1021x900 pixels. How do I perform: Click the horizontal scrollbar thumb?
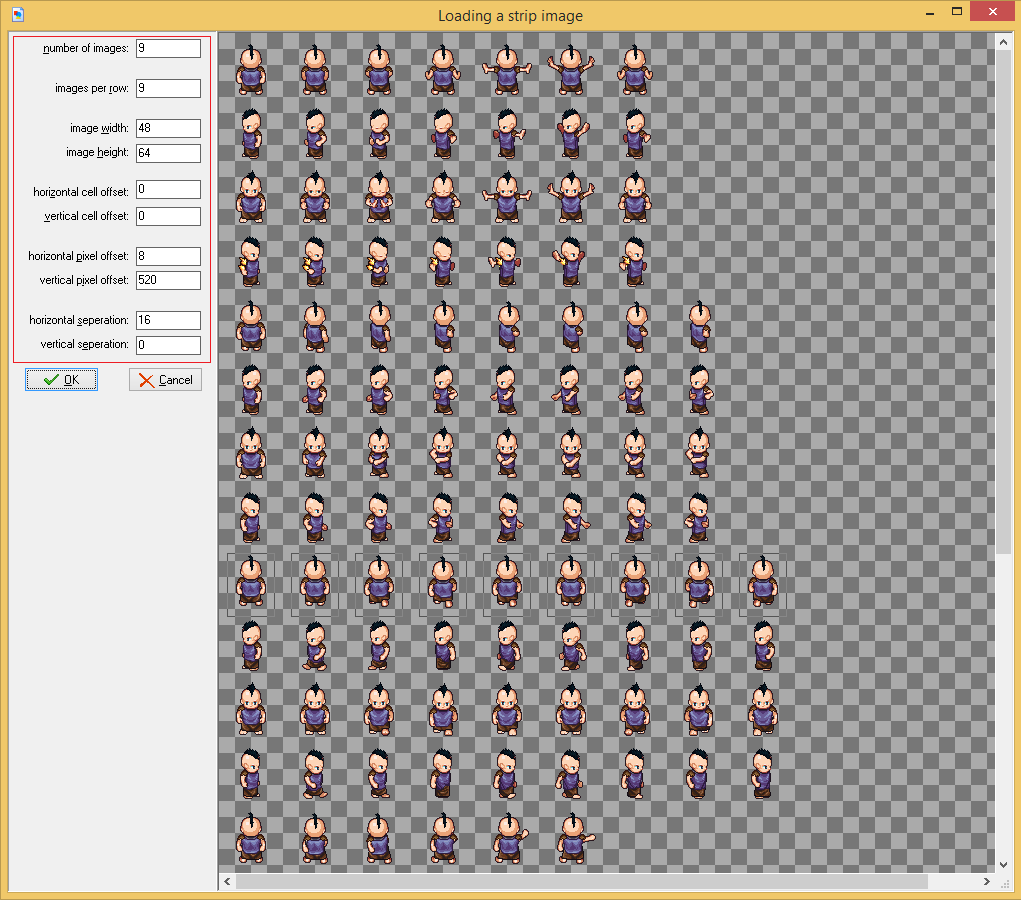[581, 882]
